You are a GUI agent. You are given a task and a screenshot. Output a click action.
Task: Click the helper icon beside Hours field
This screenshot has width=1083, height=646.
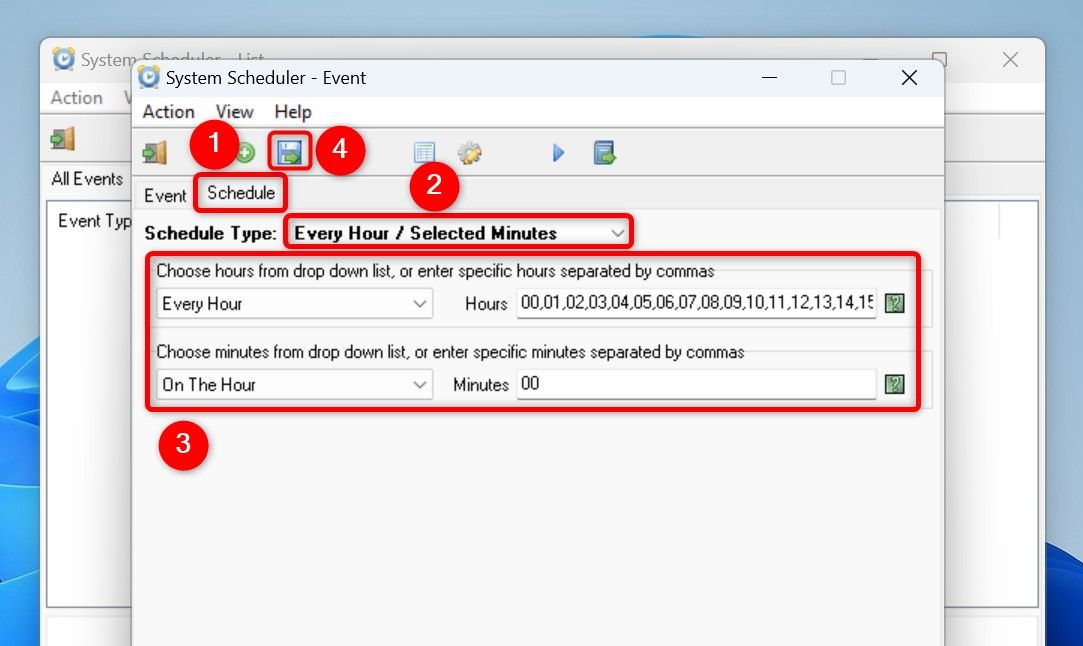click(x=894, y=303)
